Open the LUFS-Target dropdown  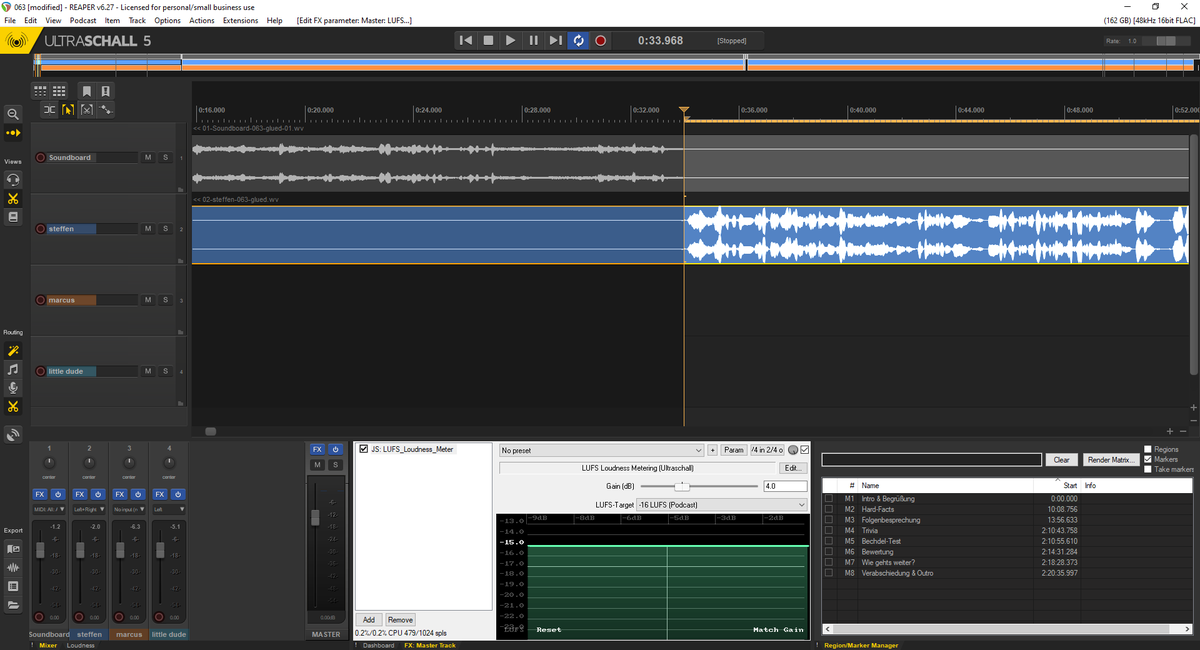tap(720, 505)
